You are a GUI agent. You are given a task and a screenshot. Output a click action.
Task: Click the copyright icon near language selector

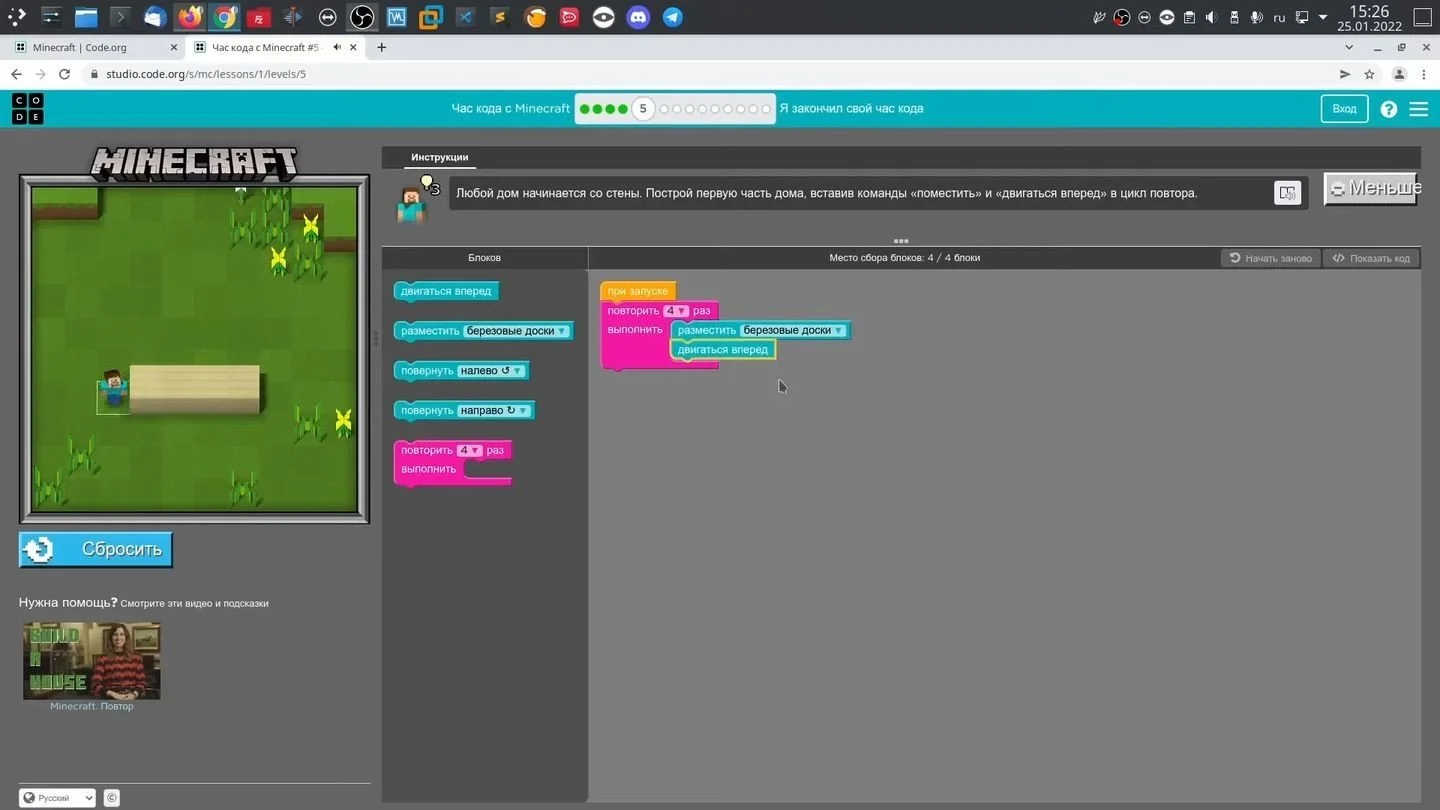[112, 798]
